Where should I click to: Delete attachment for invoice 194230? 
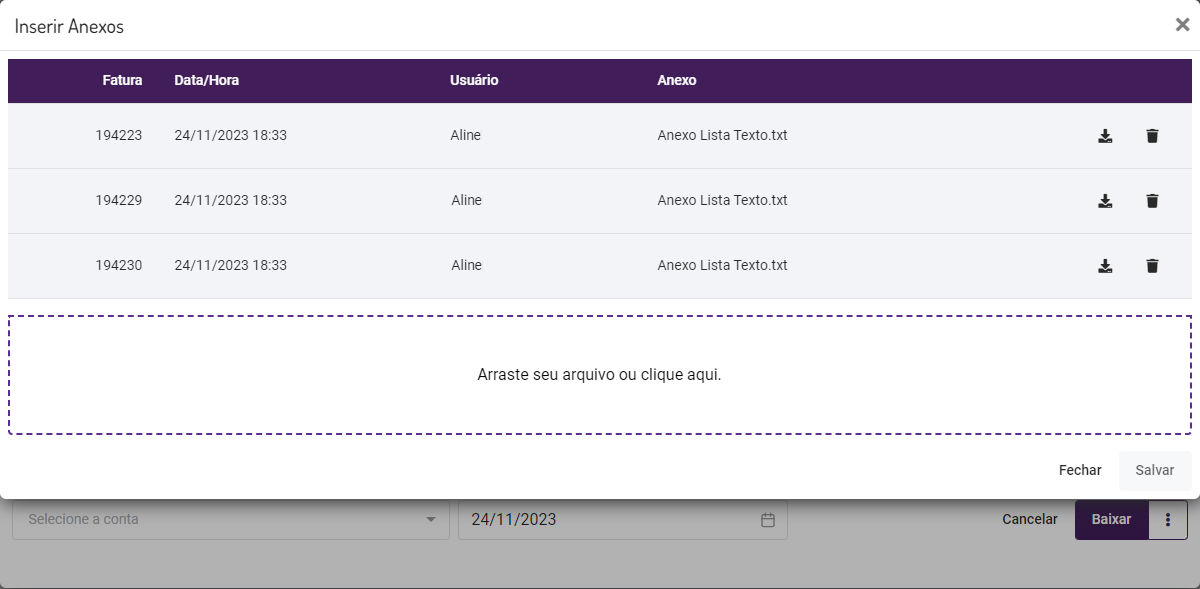point(1152,266)
